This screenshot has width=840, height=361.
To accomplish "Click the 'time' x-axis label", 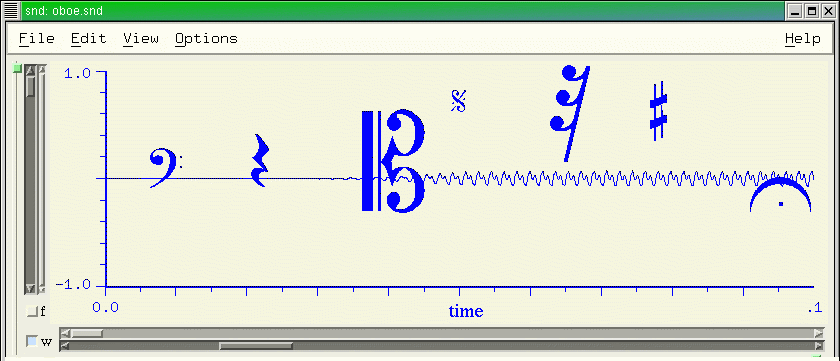I will point(466,311).
